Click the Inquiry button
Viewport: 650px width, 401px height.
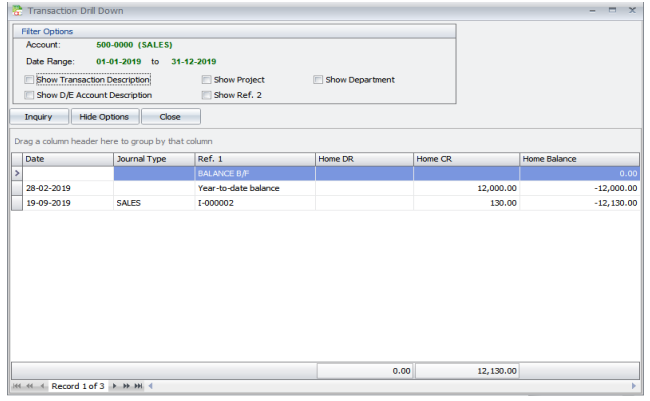pyautogui.click(x=39, y=117)
